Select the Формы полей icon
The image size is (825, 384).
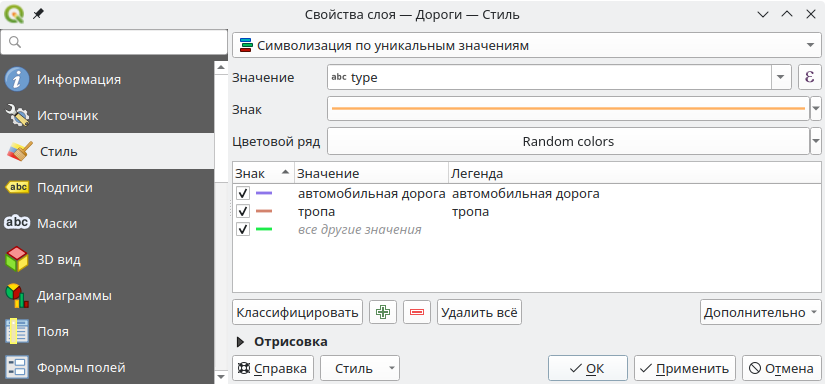tap(16, 368)
